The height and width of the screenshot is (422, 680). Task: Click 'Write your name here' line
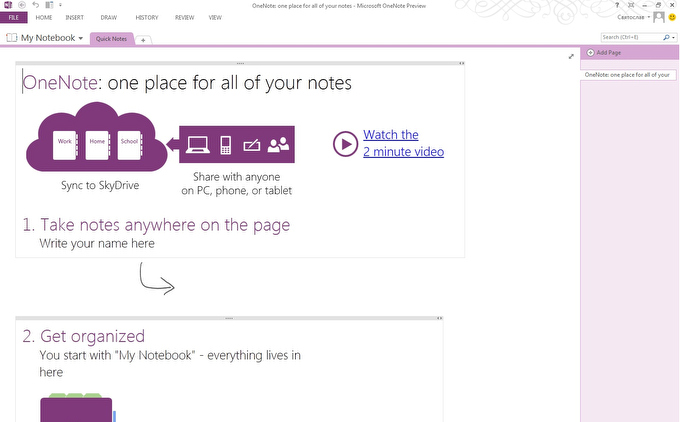click(x=97, y=243)
